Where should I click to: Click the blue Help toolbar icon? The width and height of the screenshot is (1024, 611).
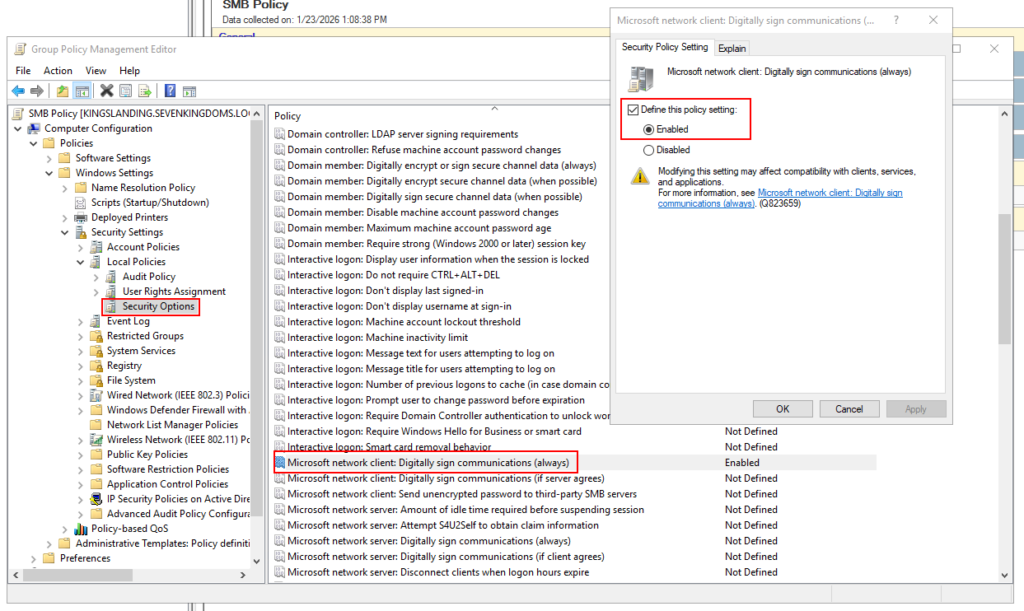[x=171, y=91]
